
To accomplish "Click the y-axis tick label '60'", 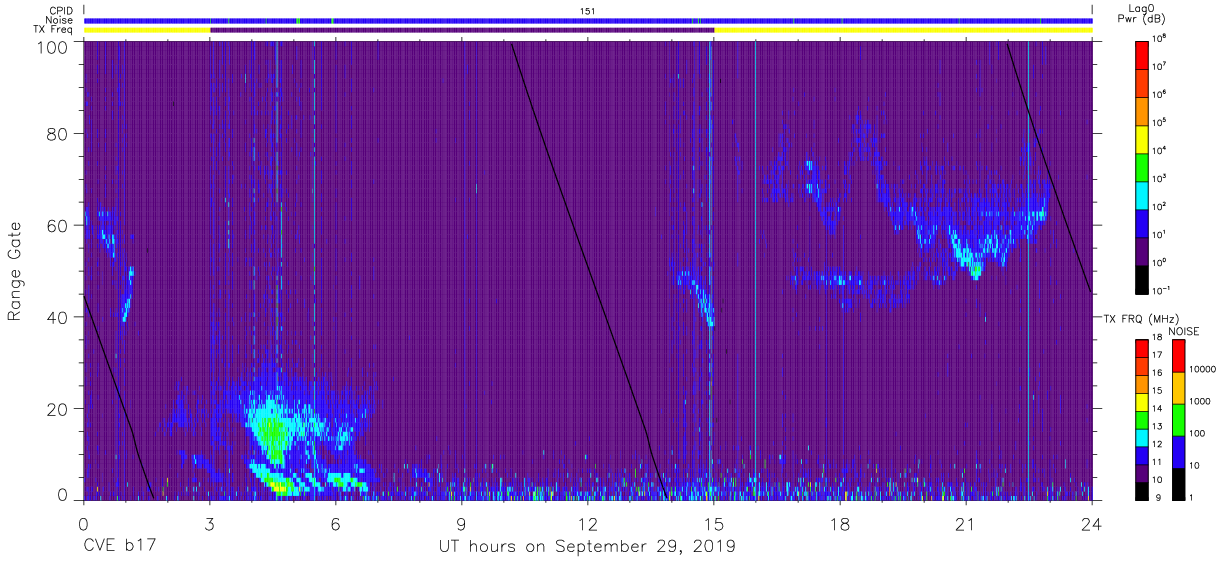I will click(58, 225).
